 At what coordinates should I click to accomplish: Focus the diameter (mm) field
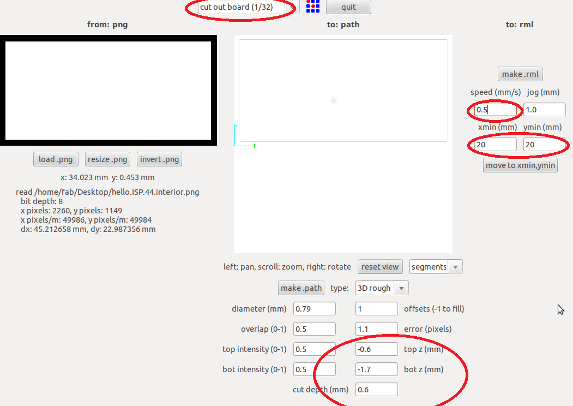point(314,309)
